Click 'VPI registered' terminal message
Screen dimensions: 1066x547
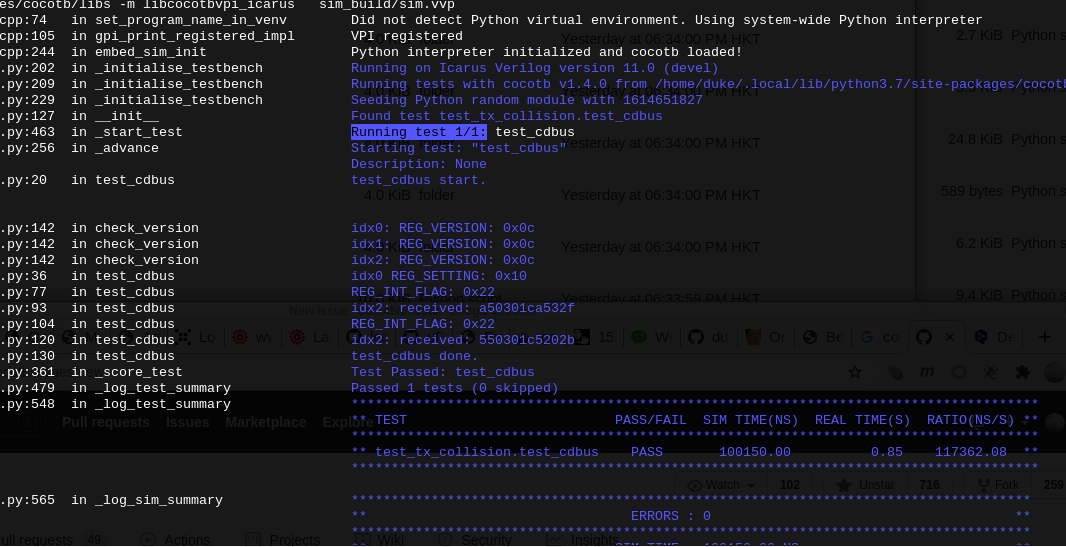click(x=407, y=36)
